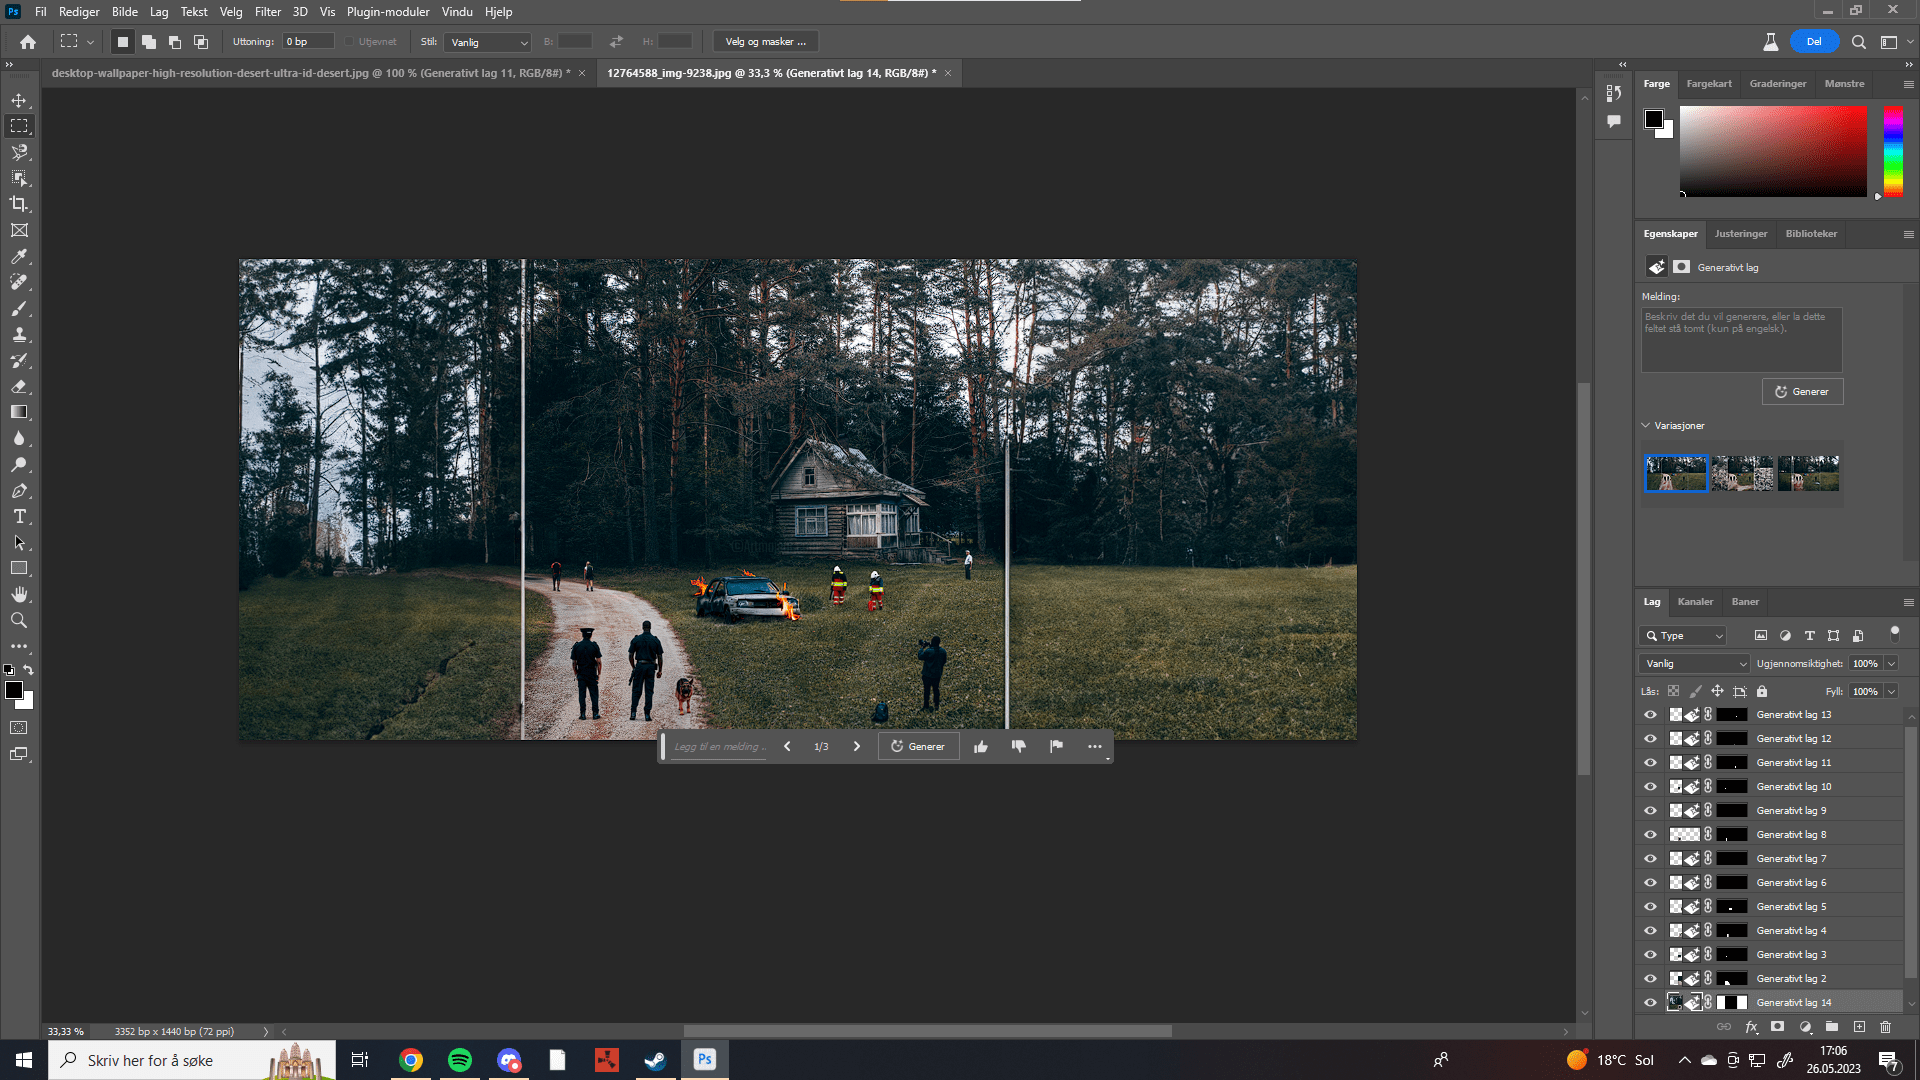
Task: Click the Generer button in Egenskaper panel
Action: [x=1802, y=391]
